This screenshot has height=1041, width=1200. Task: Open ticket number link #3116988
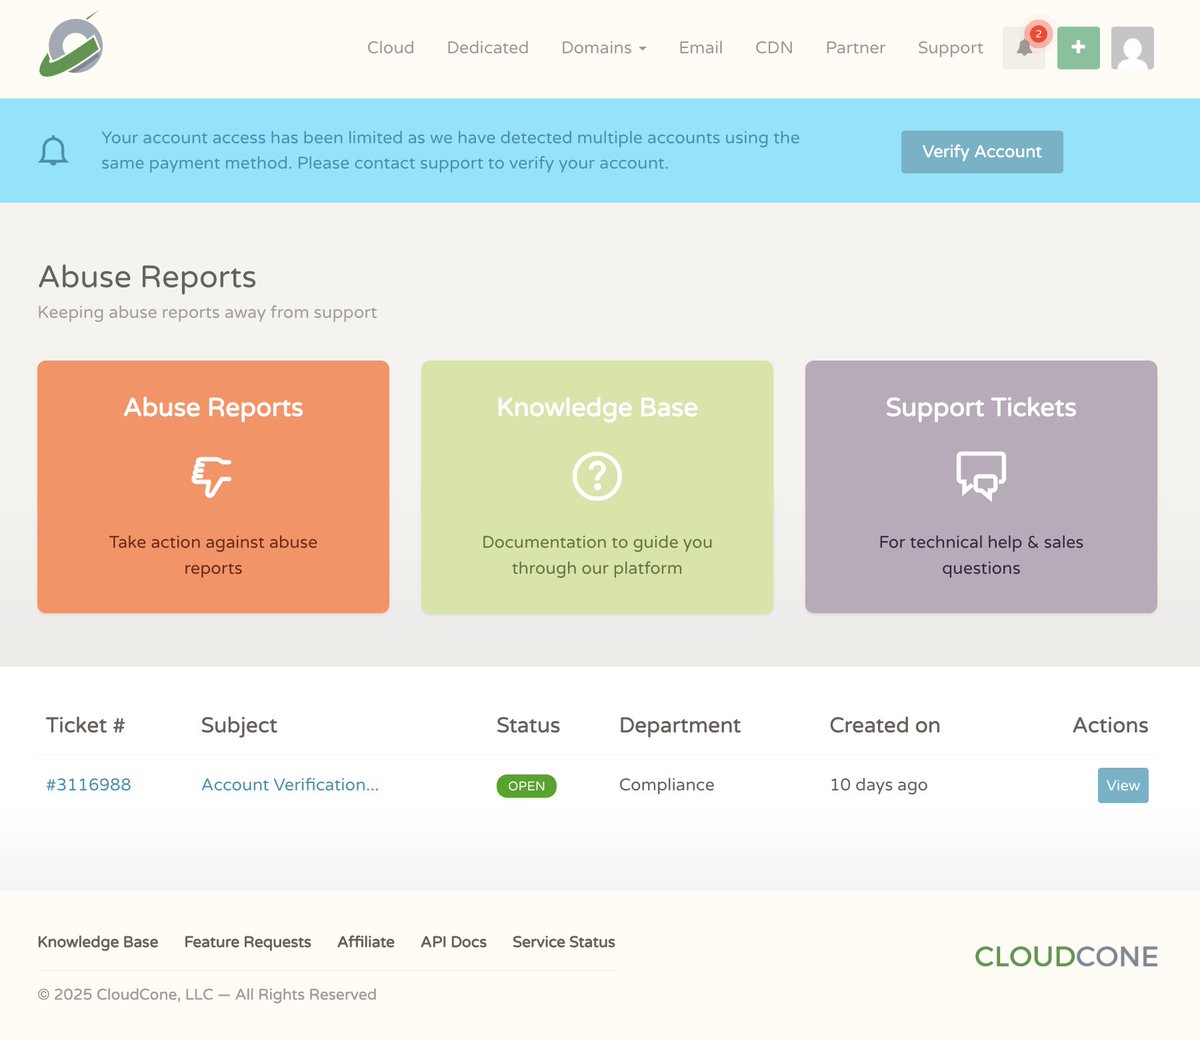click(x=89, y=785)
